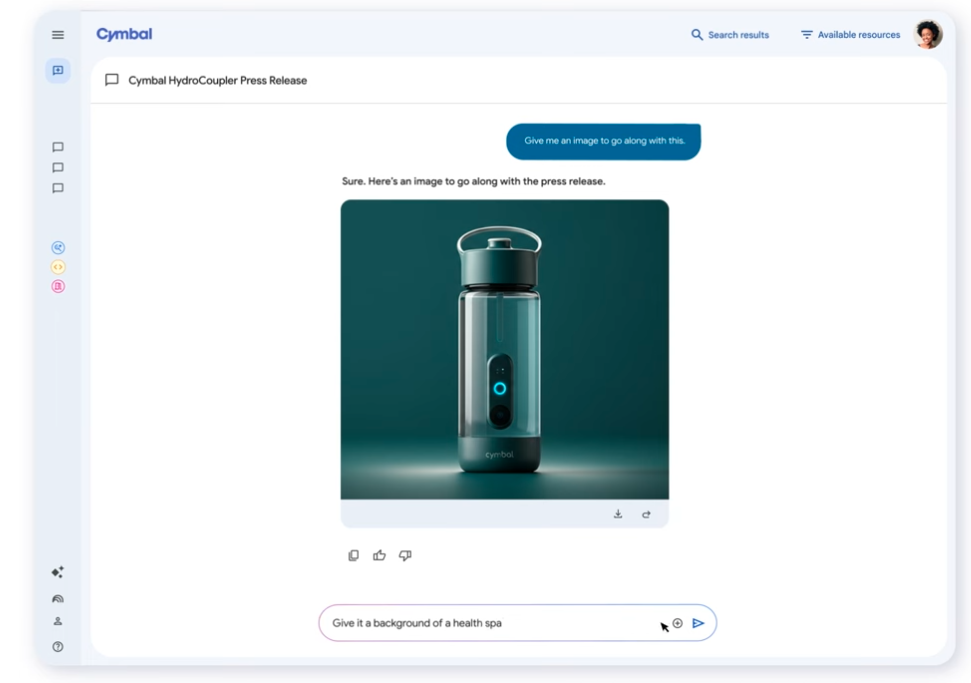Open the blue search resource icon
This screenshot has height=683, width=971.
tap(57, 246)
